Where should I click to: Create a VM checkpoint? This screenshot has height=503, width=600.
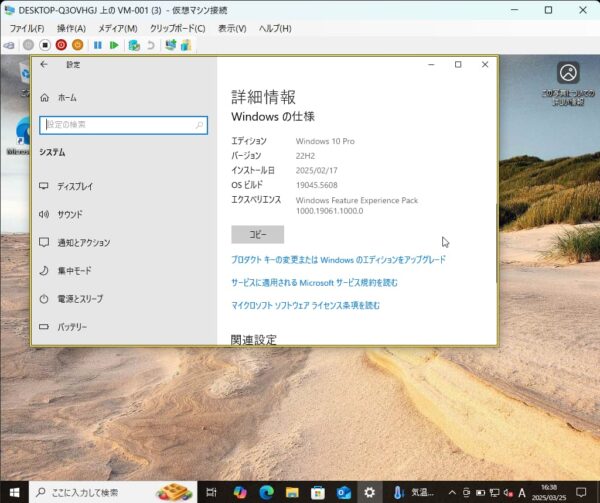pos(134,45)
